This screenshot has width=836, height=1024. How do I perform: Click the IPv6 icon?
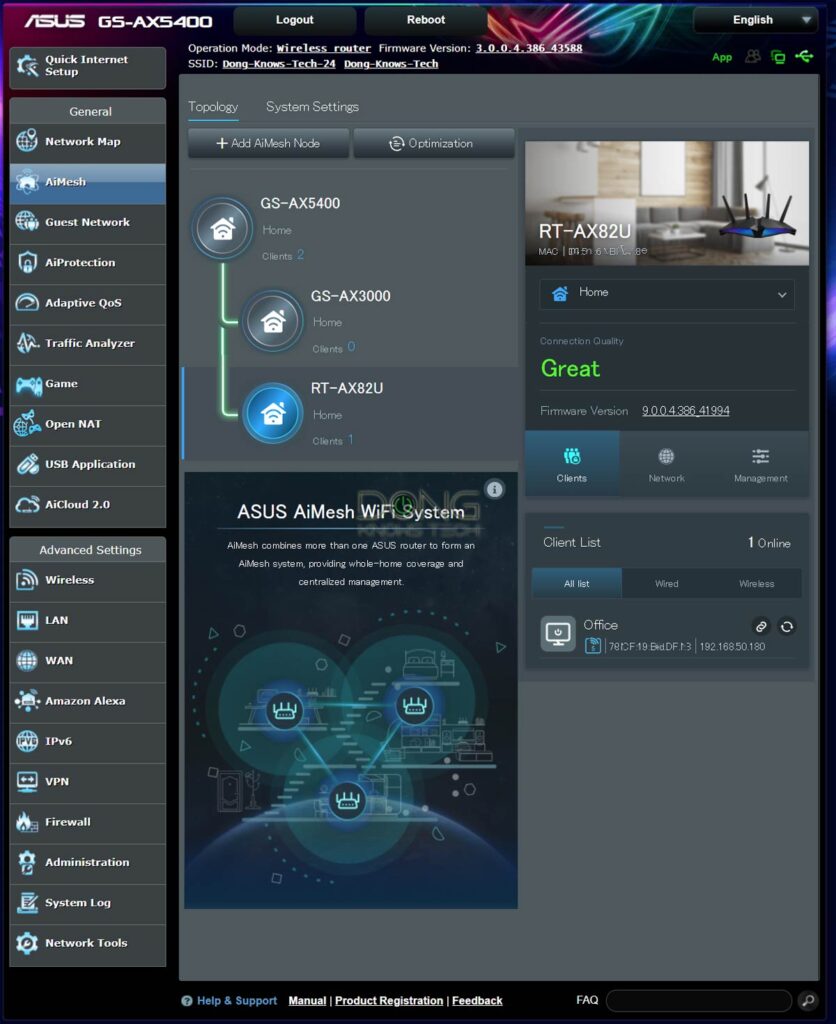point(27,741)
